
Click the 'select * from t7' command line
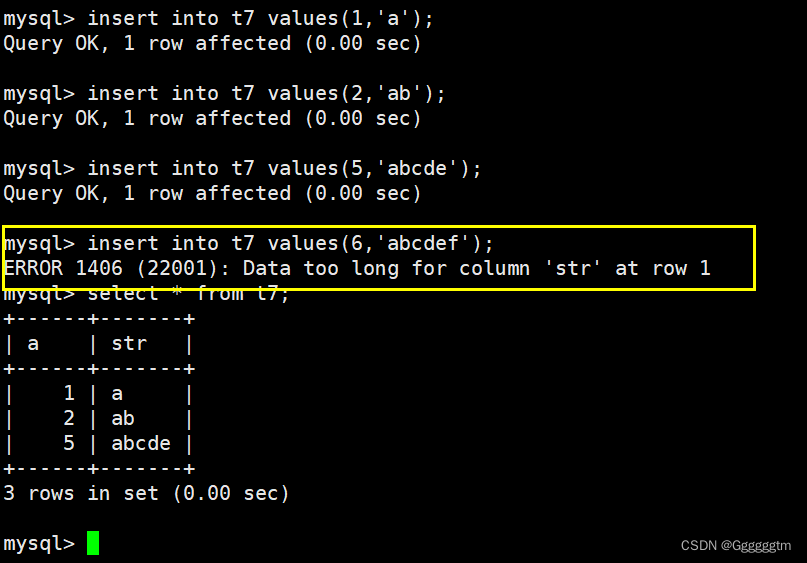(x=147, y=293)
